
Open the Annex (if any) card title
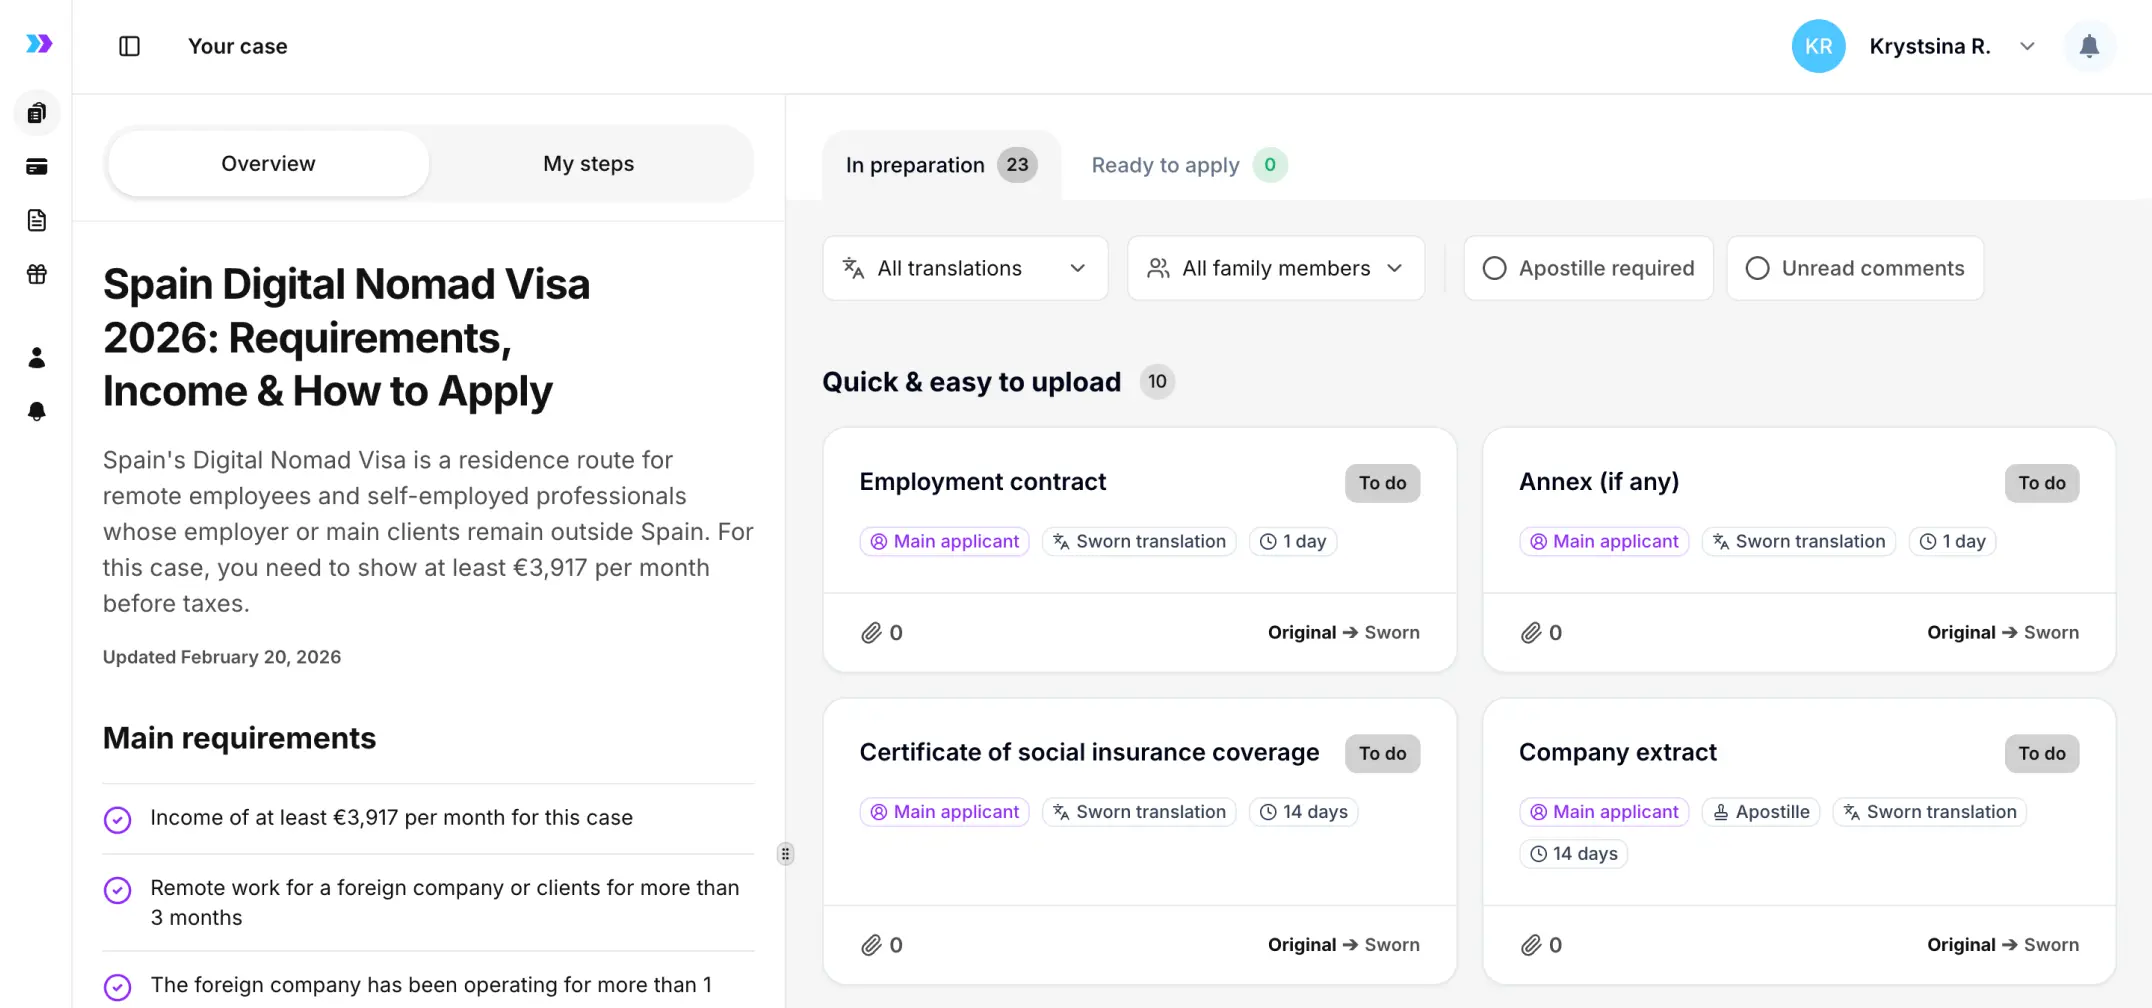[x=1599, y=482]
